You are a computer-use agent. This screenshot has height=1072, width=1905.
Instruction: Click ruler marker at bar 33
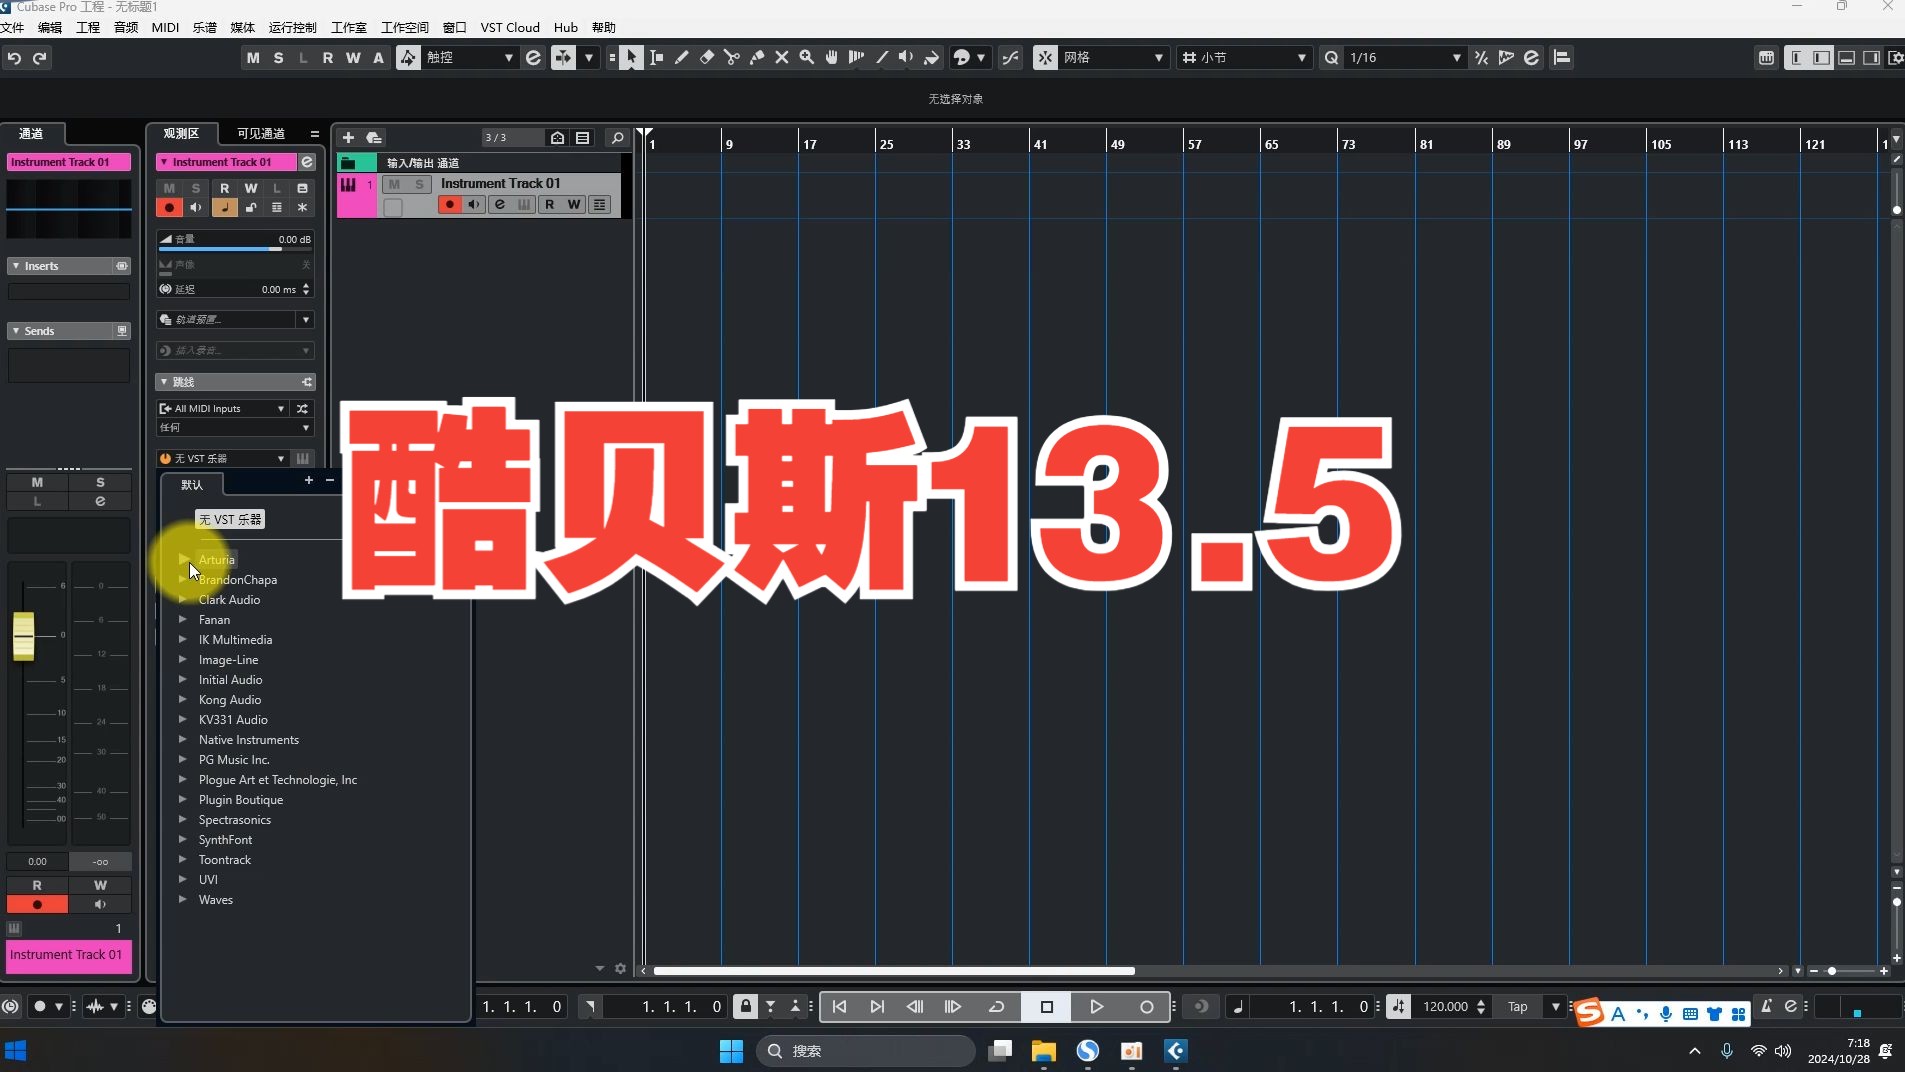[x=963, y=144]
